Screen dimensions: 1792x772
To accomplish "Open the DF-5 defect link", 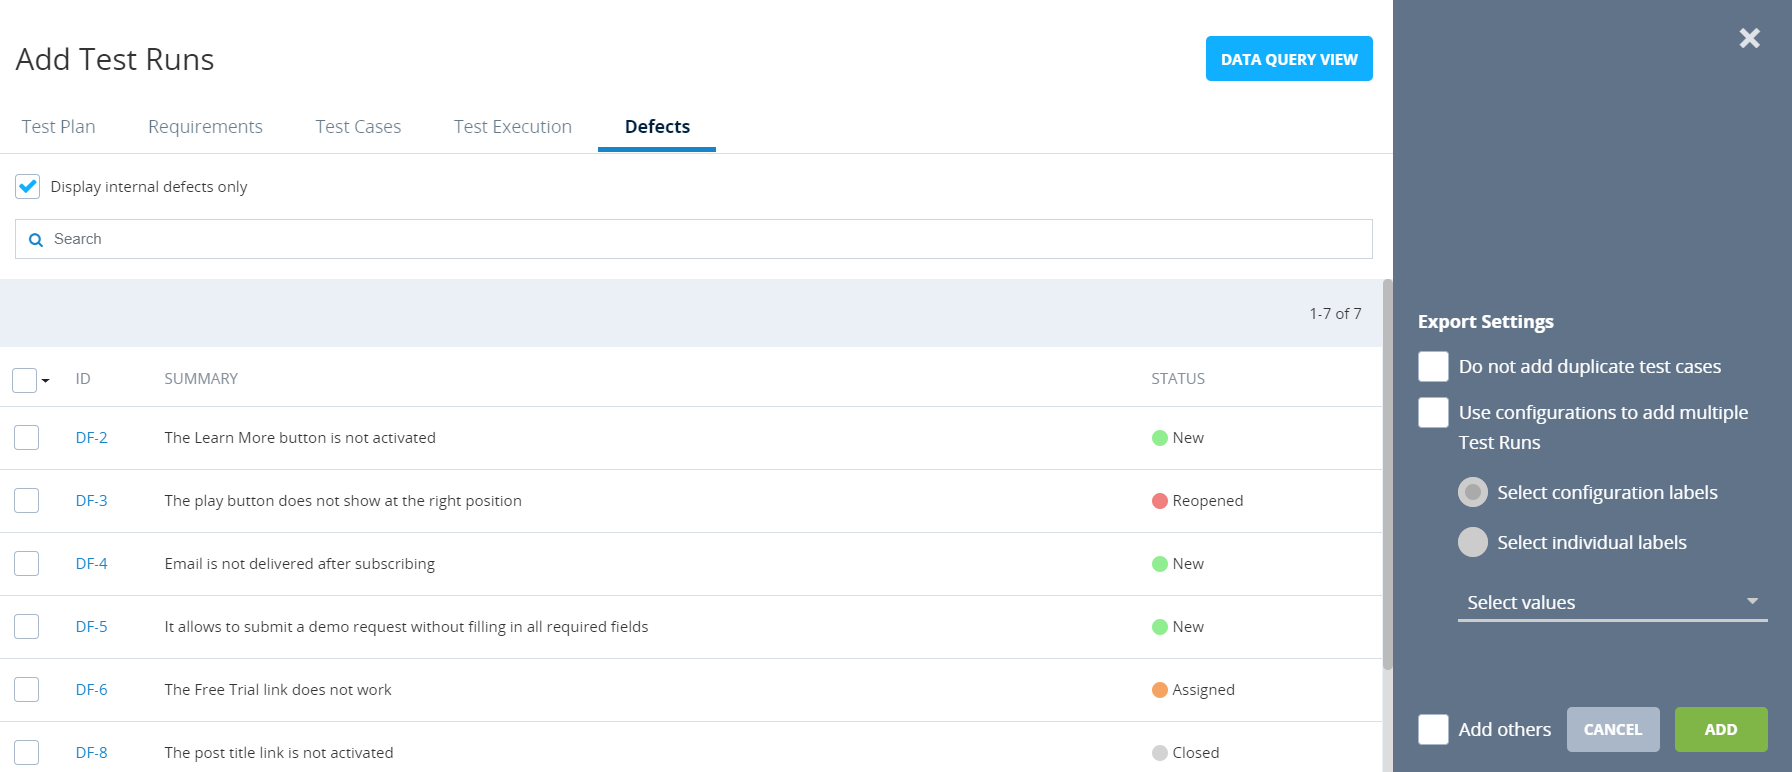I will [x=91, y=627].
